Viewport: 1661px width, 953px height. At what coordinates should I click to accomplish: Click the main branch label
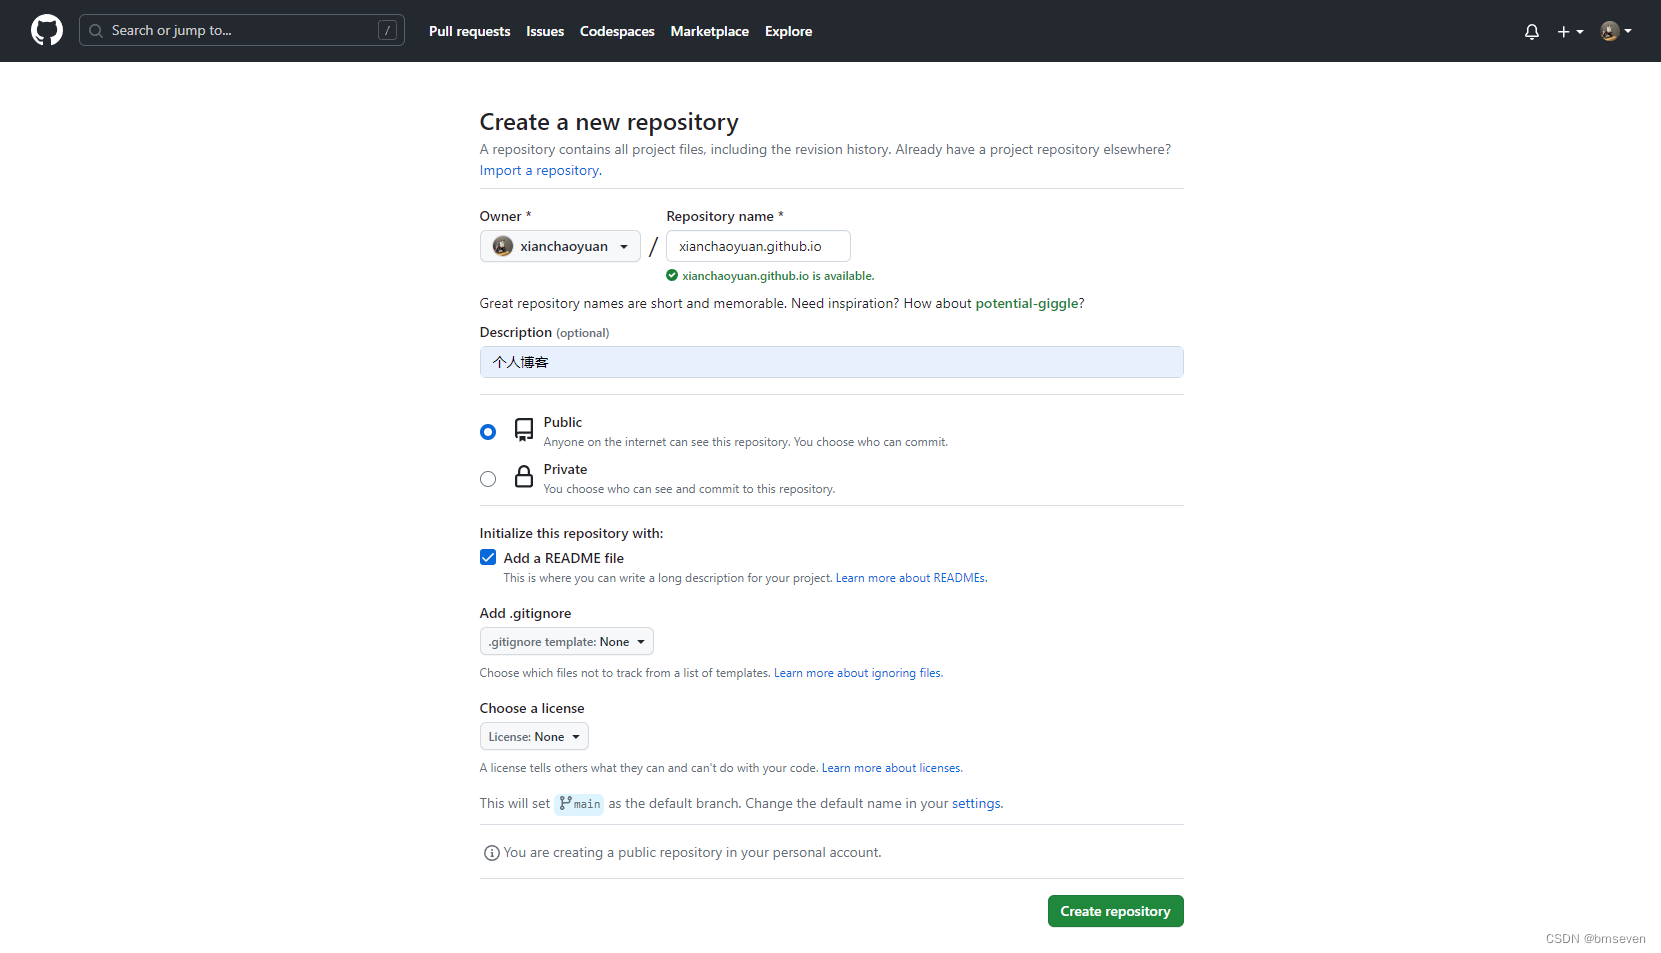pyautogui.click(x=579, y=804)
